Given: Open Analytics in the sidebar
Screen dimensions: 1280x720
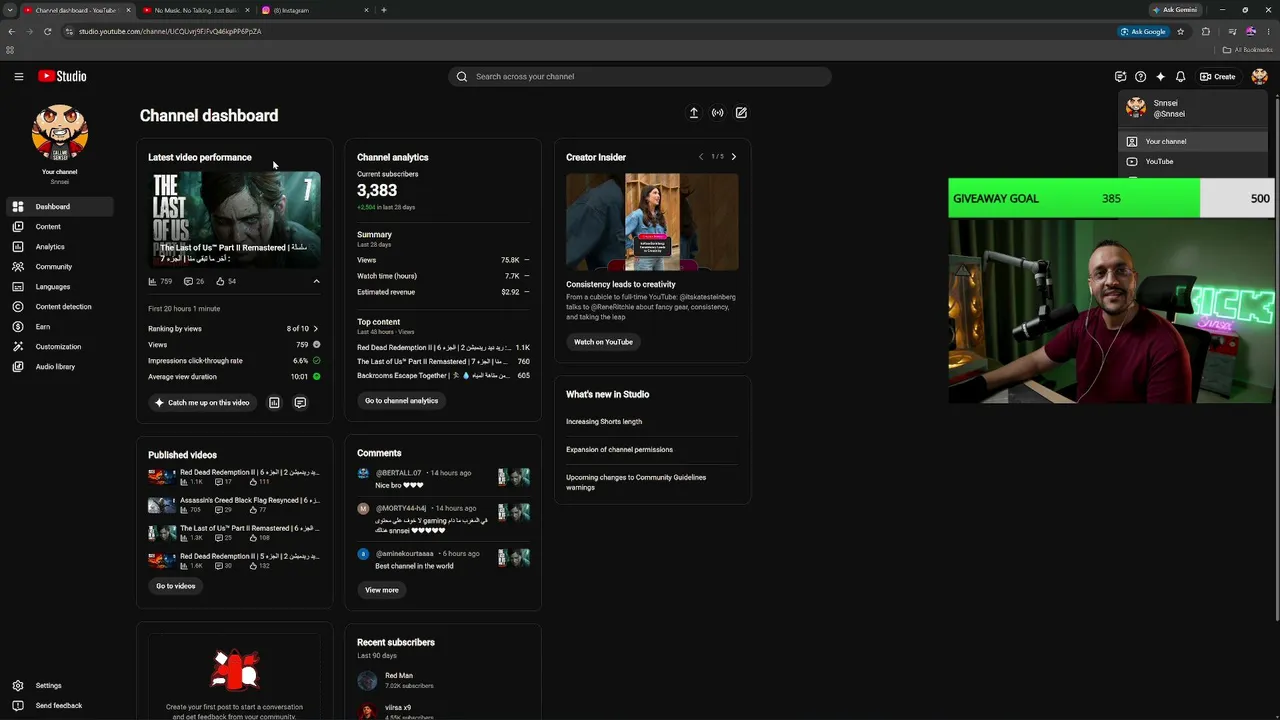Looking at the screenshot, I should point(60,247).
